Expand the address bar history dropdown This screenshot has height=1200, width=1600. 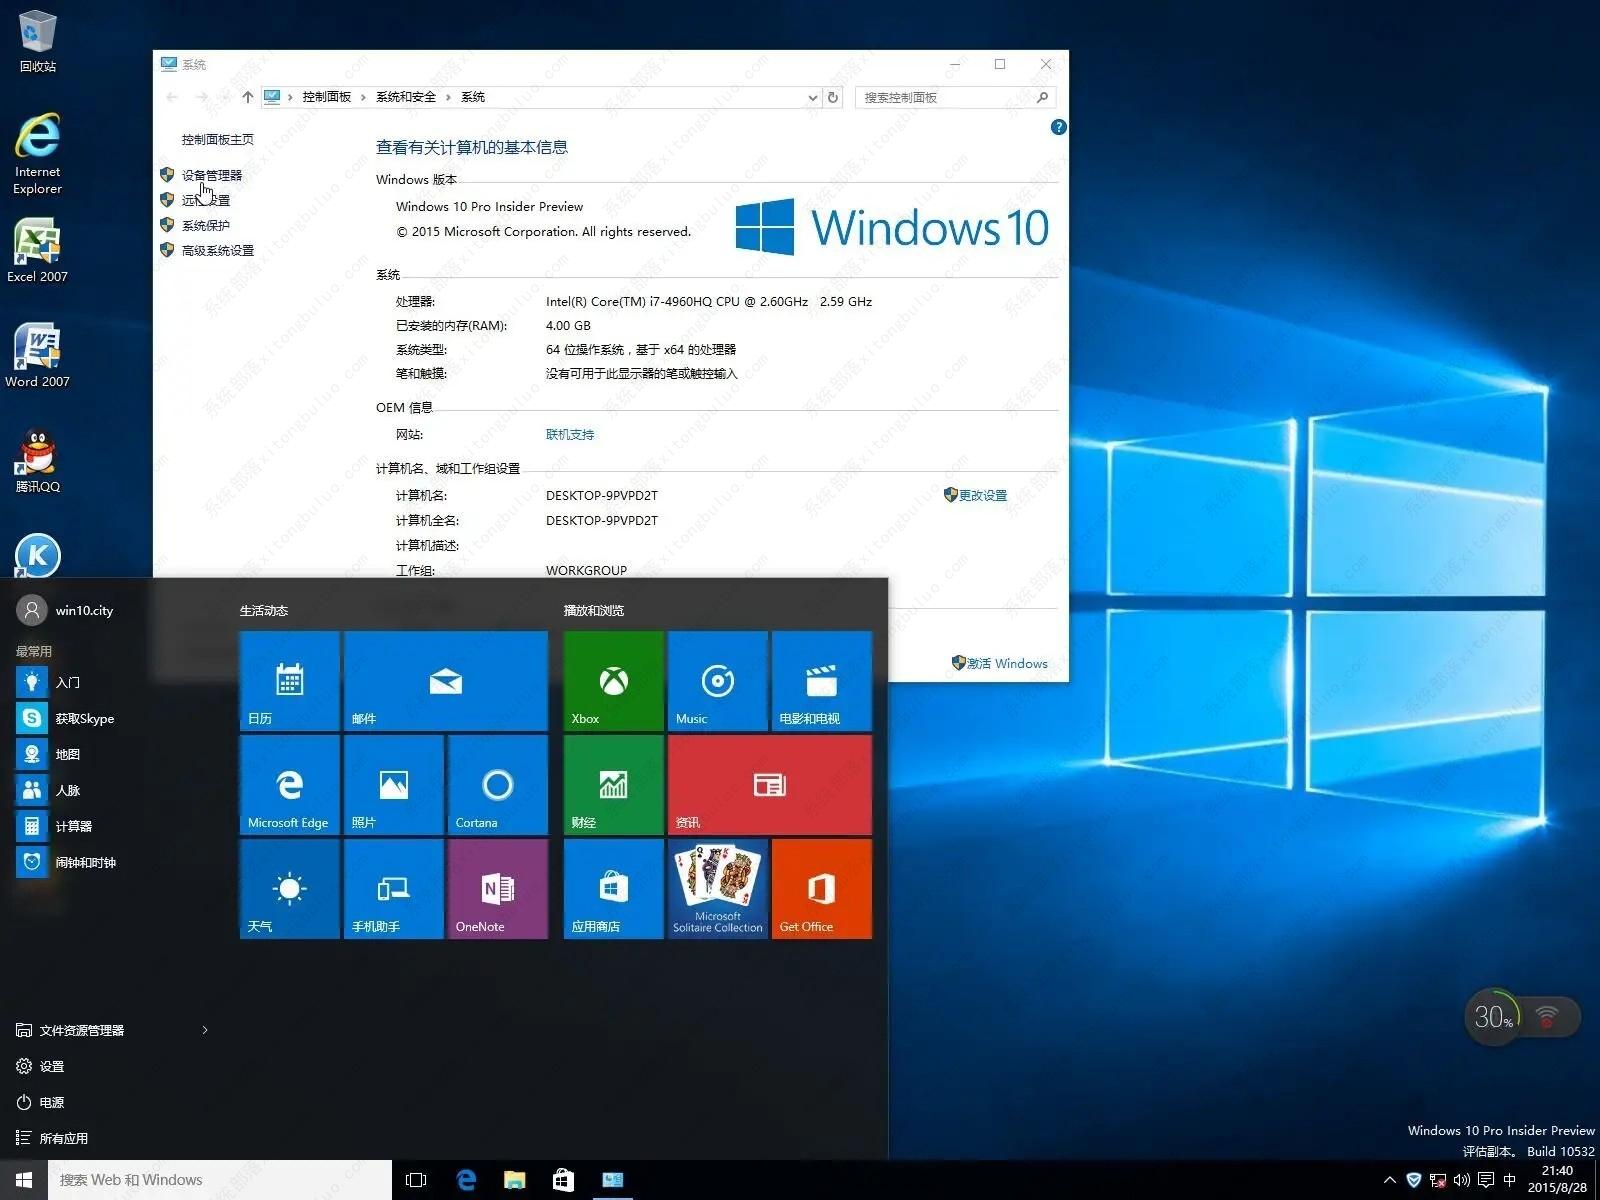click(x=812, y=97)
